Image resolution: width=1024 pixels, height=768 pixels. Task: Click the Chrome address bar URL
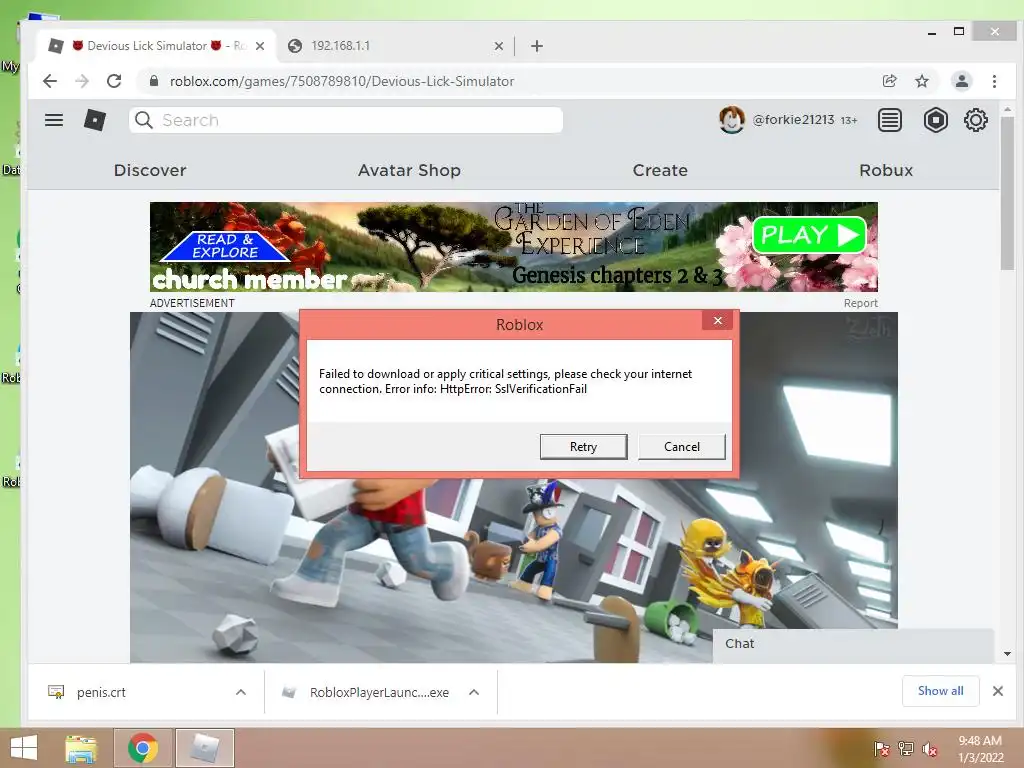tap(342, 81)
